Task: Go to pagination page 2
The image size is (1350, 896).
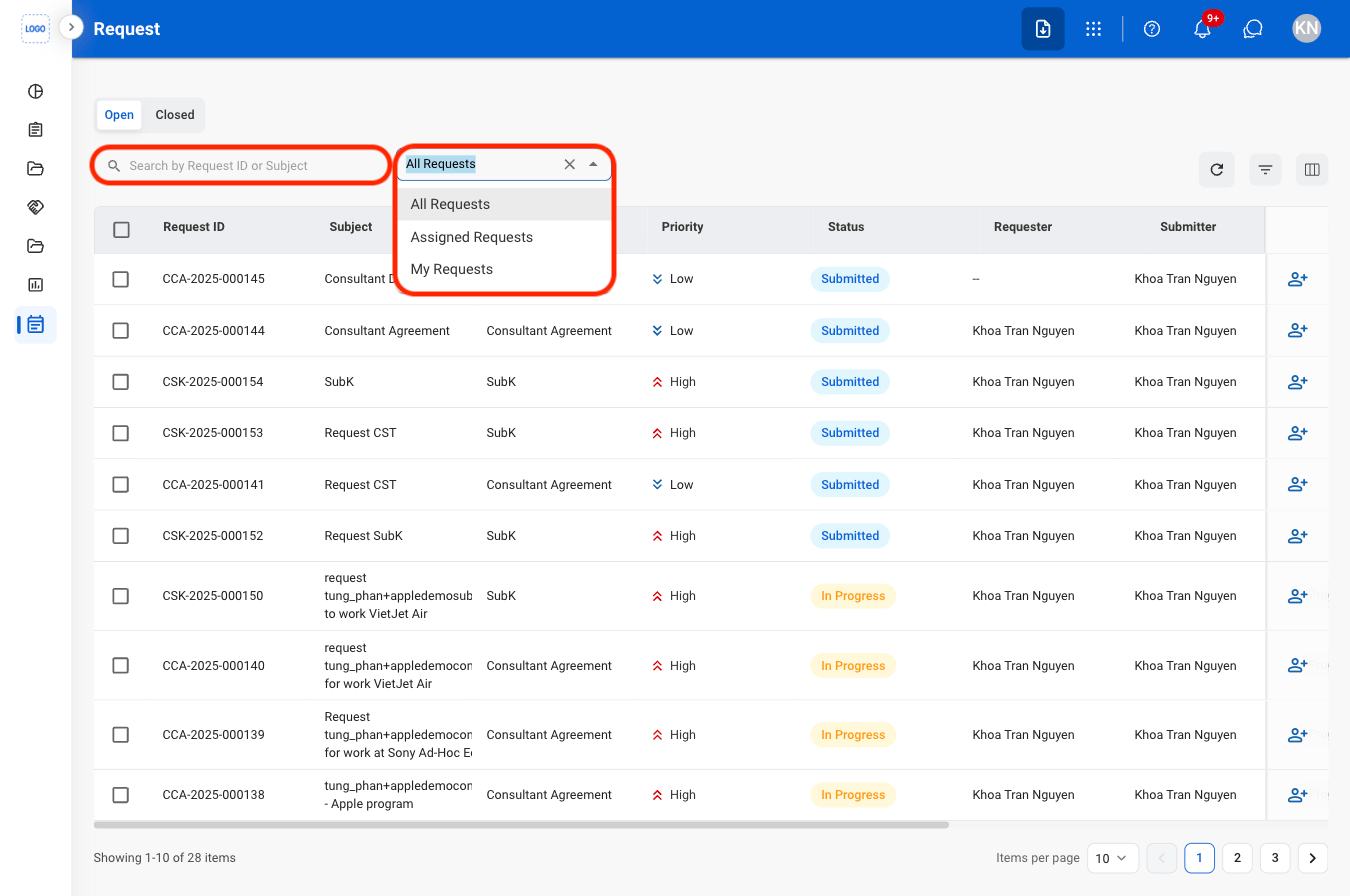Action: point(1237,858)
